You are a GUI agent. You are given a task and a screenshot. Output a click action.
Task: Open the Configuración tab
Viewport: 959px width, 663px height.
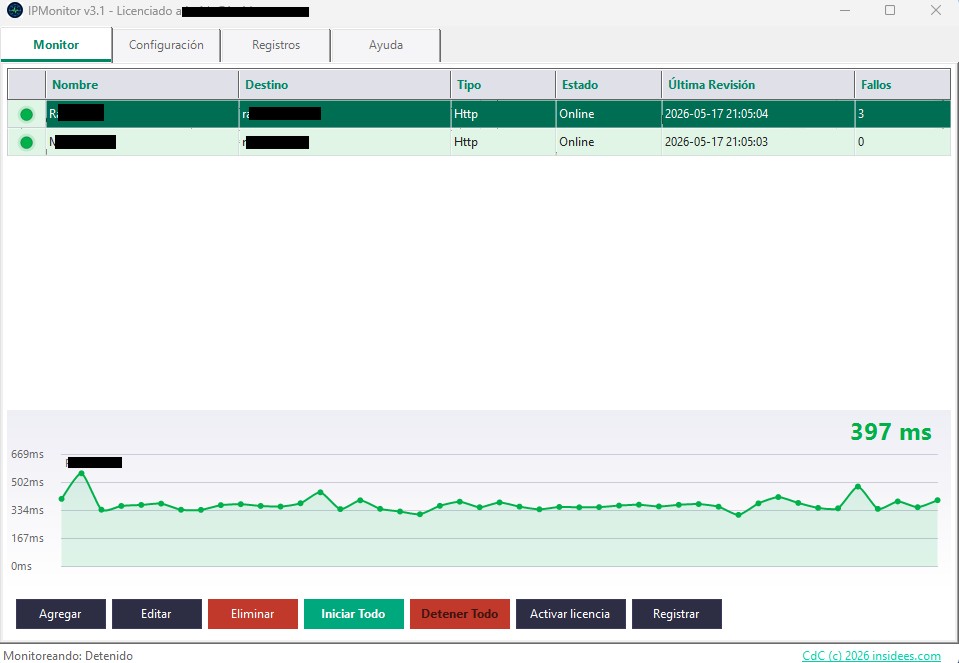(x=166, y=45)
